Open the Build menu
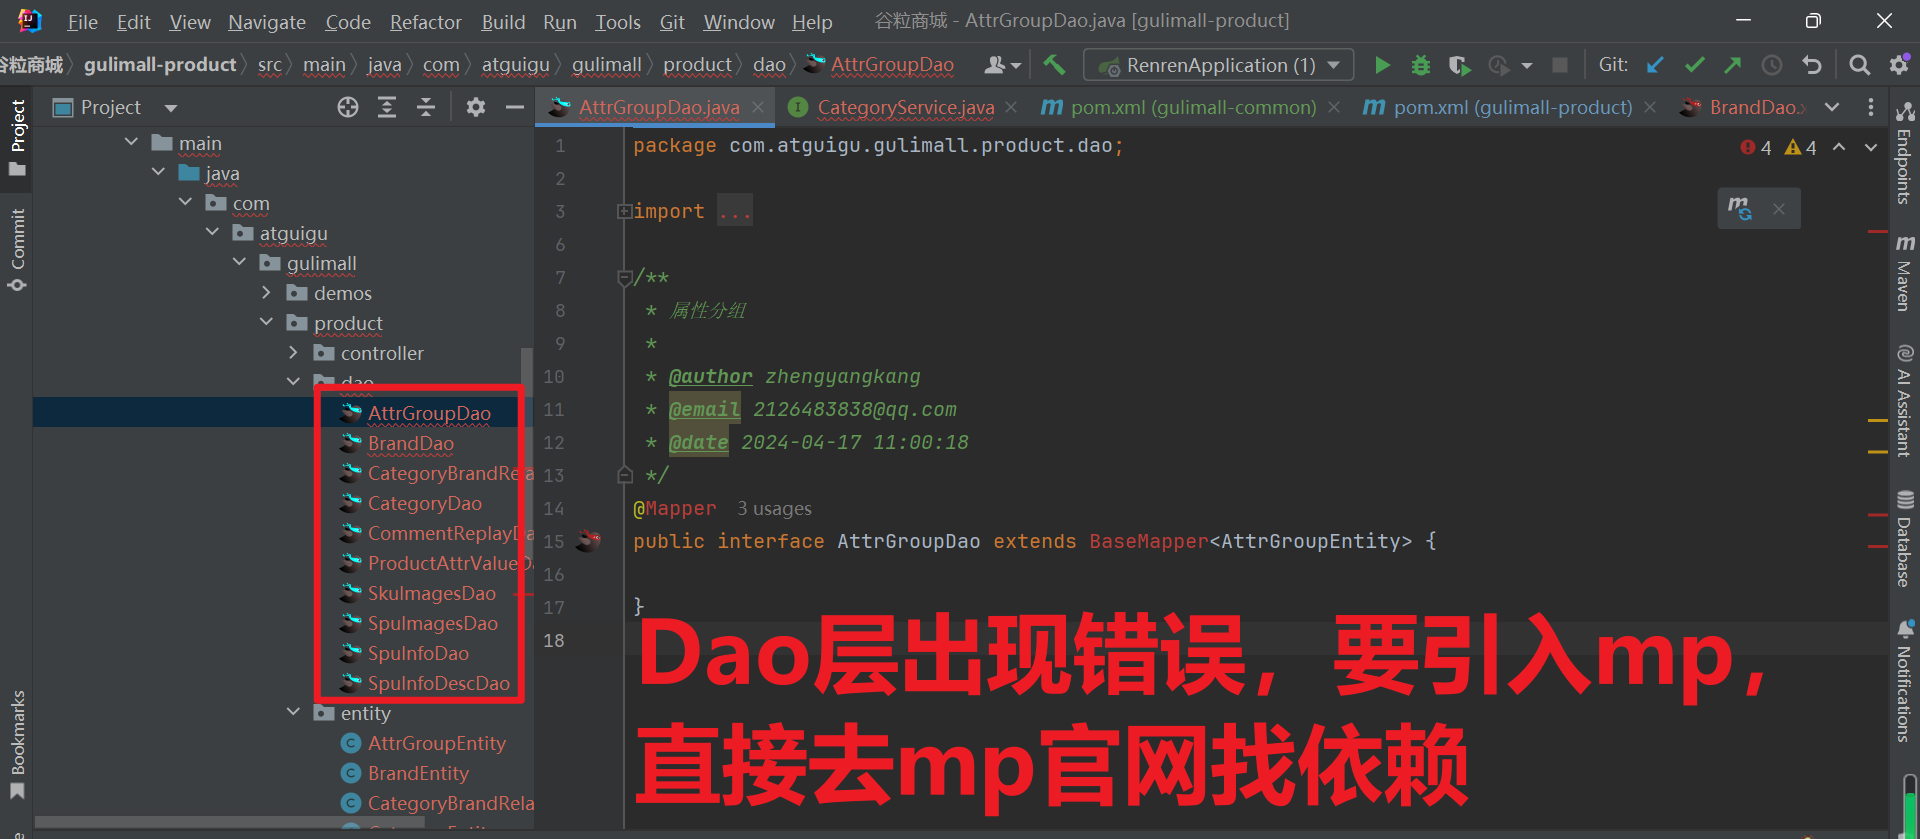Viewport: 1920px width, 839px height. (503, 21)
